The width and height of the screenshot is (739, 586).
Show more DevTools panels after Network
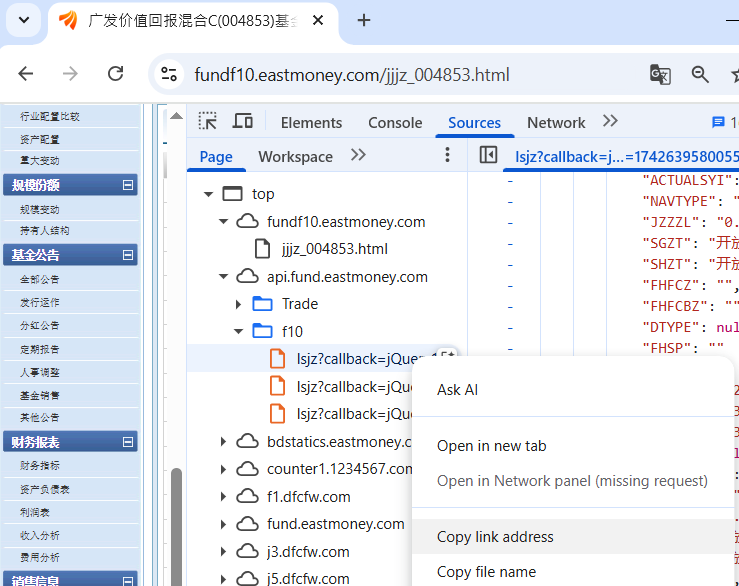[610, 121]
